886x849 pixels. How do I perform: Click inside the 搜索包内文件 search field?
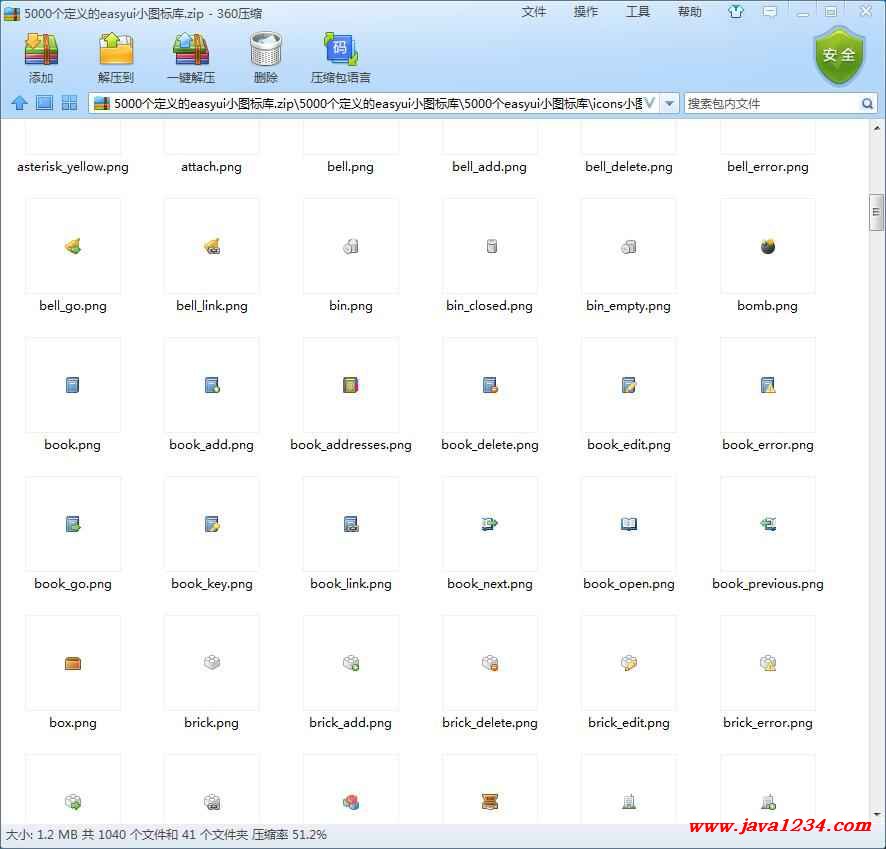pyautogui.click(x=770, y=103)
